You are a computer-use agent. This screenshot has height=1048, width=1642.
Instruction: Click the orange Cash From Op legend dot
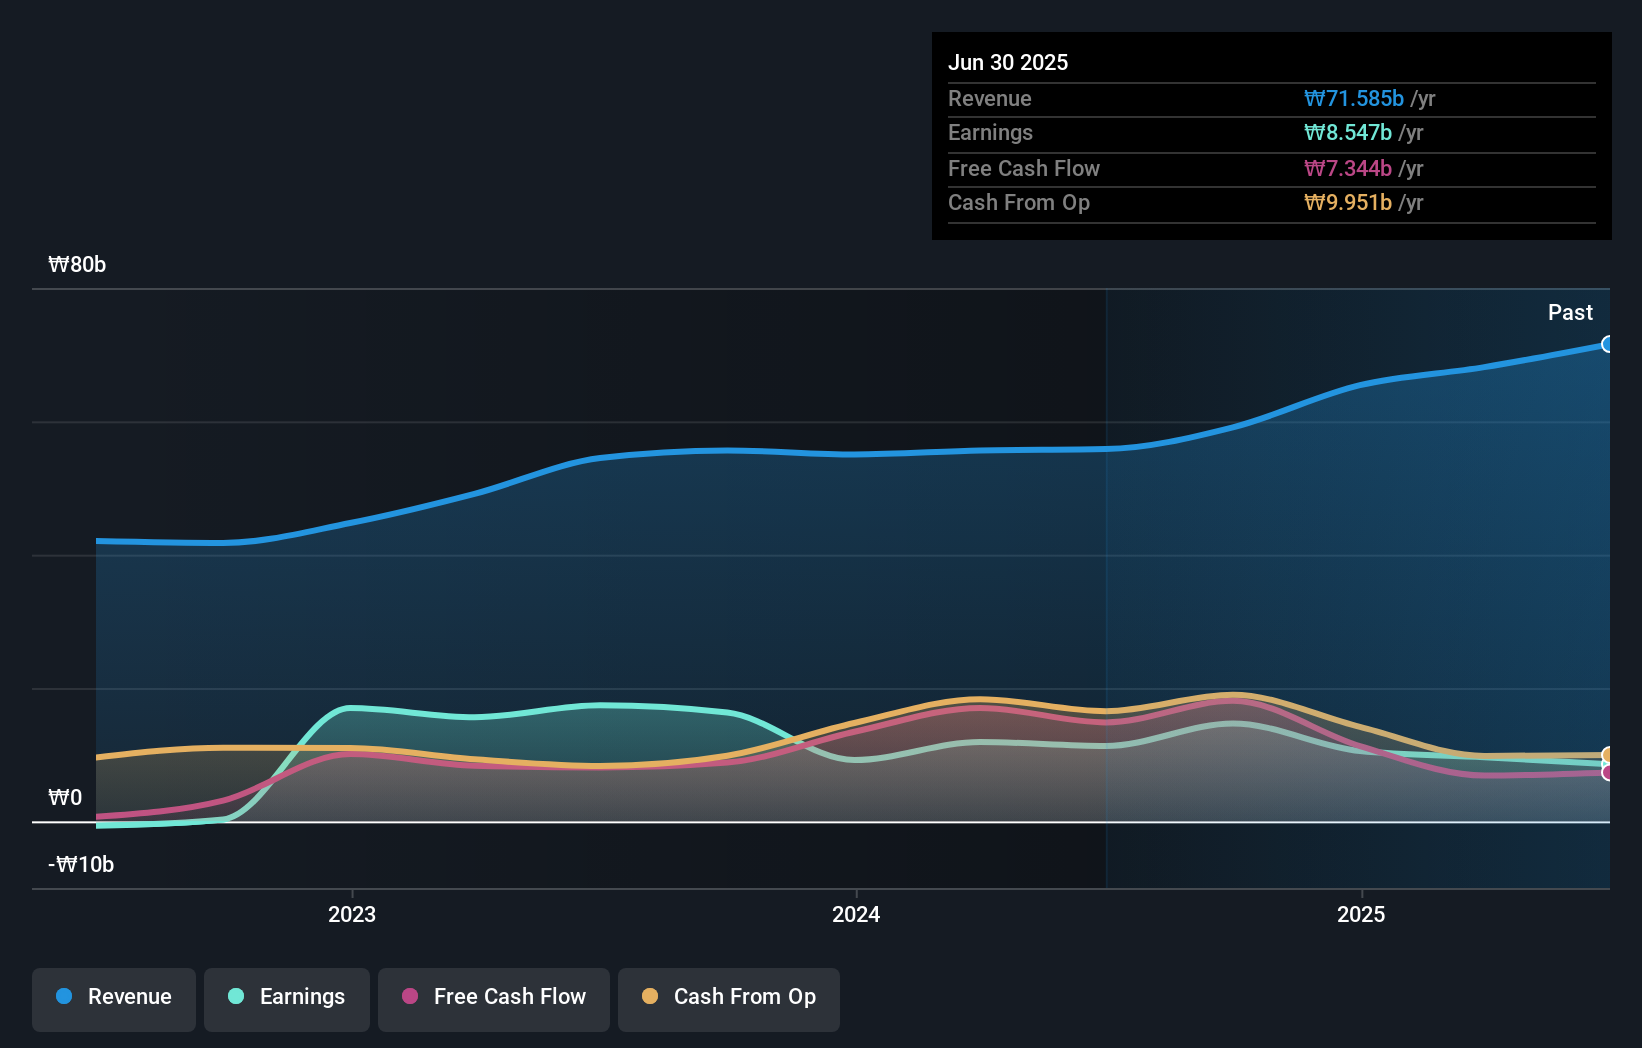pyautogui.click(x=651, y=997)
